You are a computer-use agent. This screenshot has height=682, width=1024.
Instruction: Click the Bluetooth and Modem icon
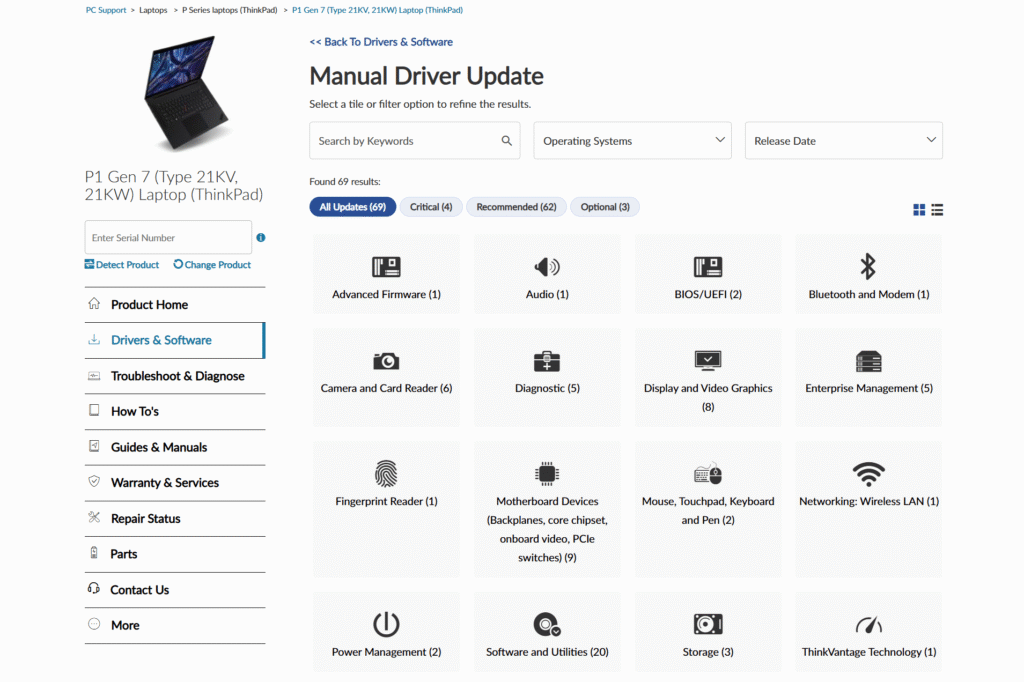point(868,267)
